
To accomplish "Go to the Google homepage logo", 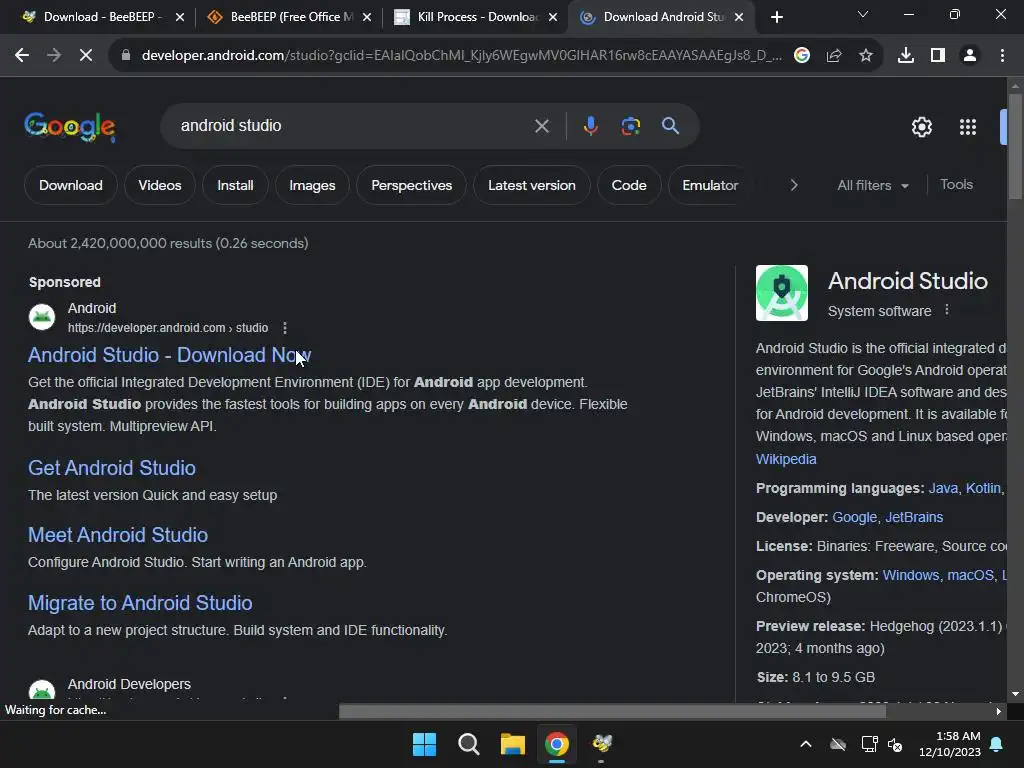I will [x=70, y=127].
